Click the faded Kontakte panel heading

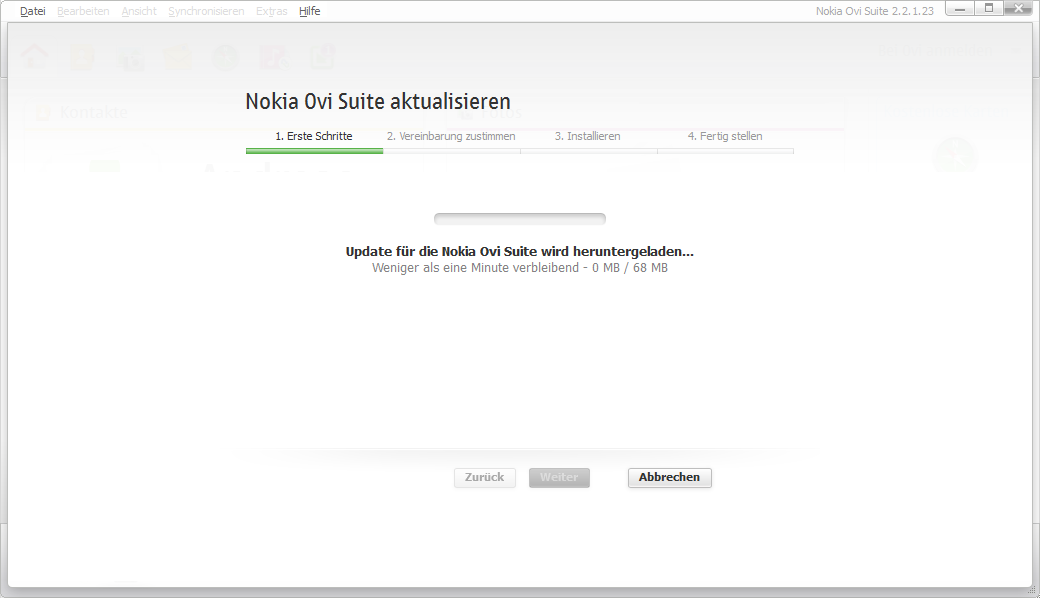point(93,113)
